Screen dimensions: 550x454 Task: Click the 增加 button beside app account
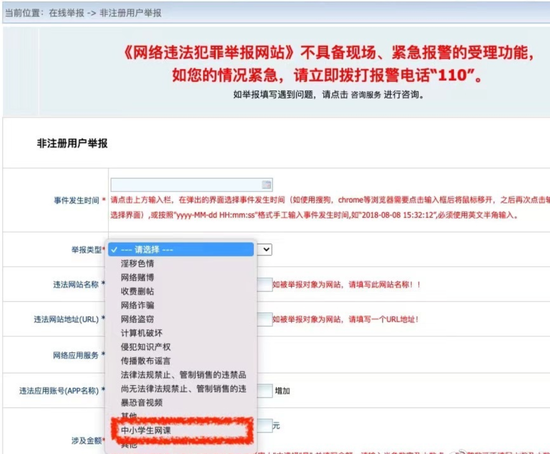point(282,391)
